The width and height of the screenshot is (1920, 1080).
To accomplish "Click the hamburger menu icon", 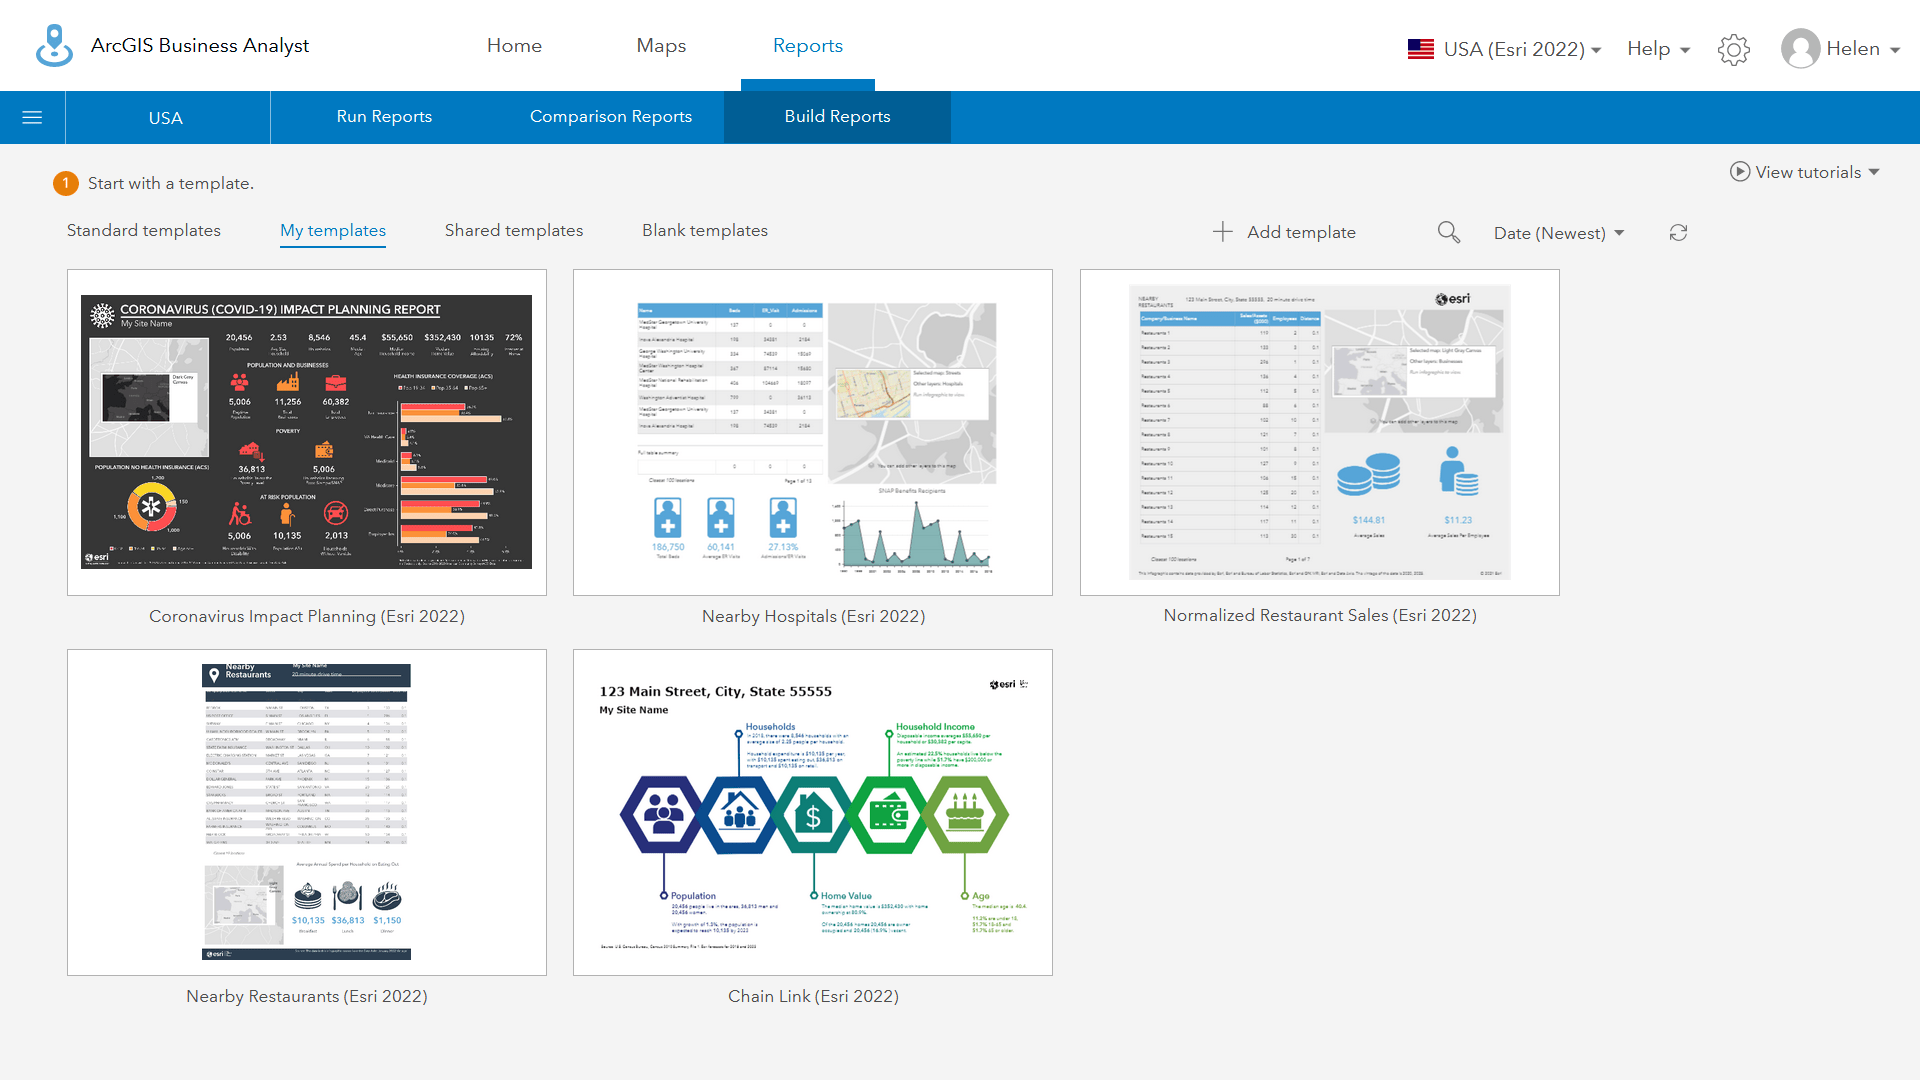I will click(x=32, y=117).
